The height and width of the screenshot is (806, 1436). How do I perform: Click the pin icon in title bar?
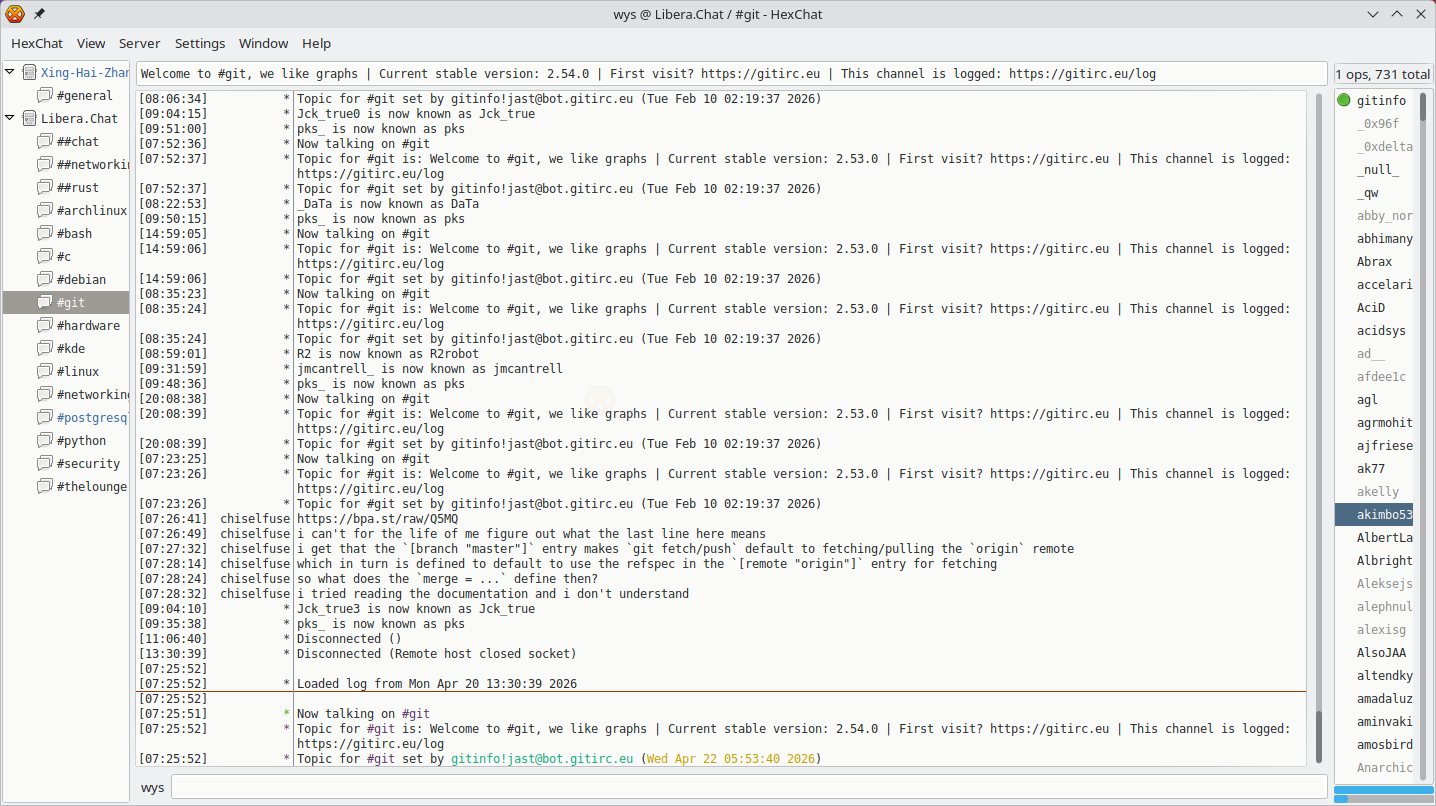click(x=39, y=14)
